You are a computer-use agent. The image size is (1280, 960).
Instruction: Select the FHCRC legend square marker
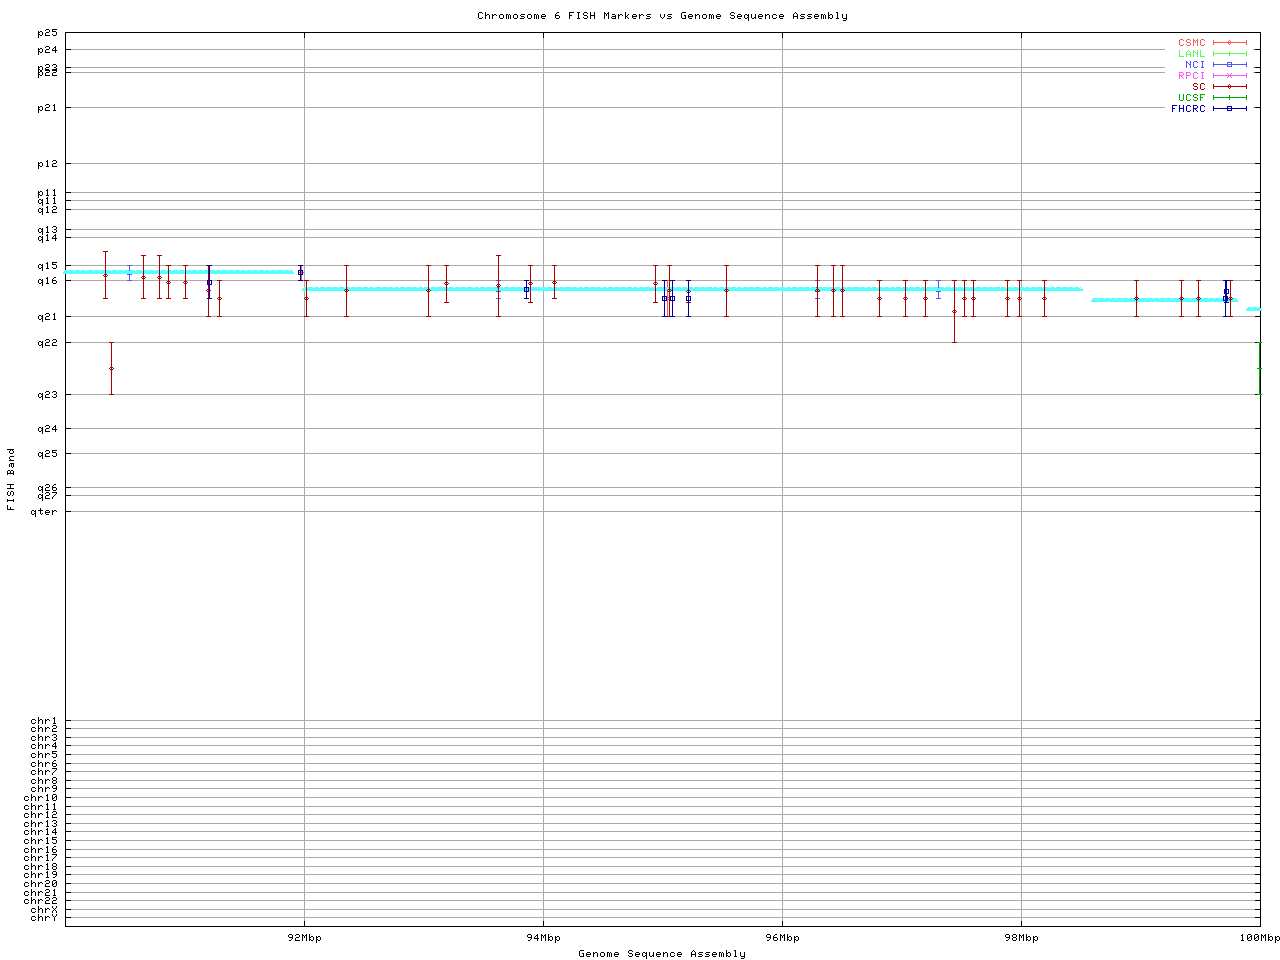1229,108
